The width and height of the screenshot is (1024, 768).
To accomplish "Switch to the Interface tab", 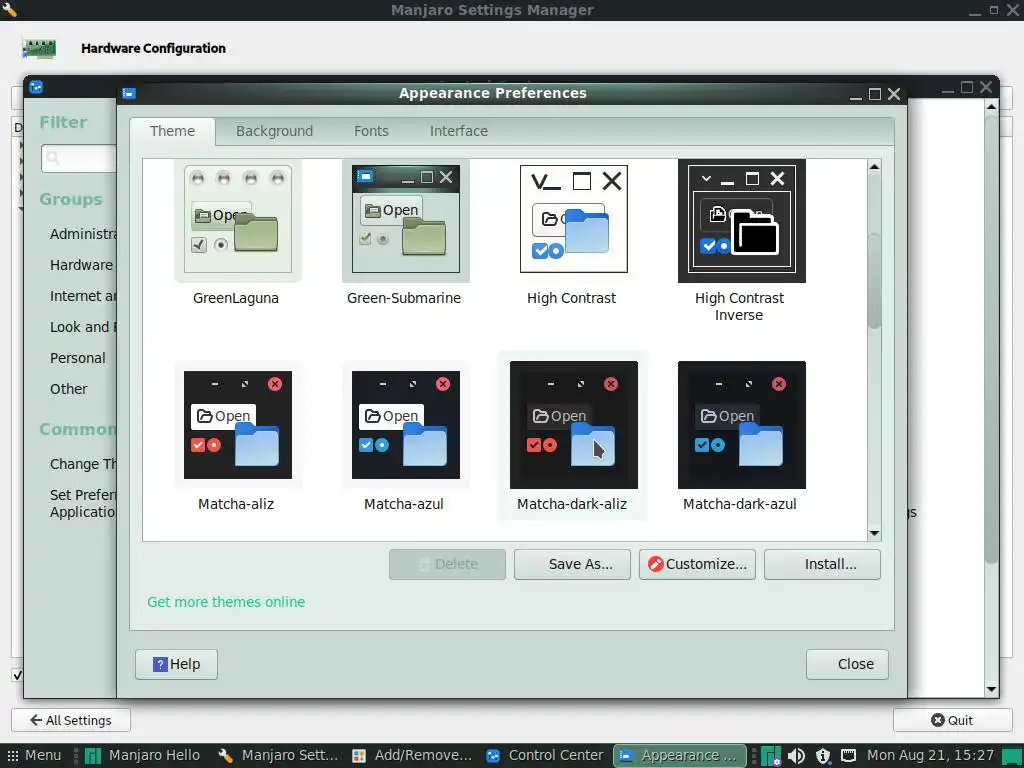I will pos(458,131).
